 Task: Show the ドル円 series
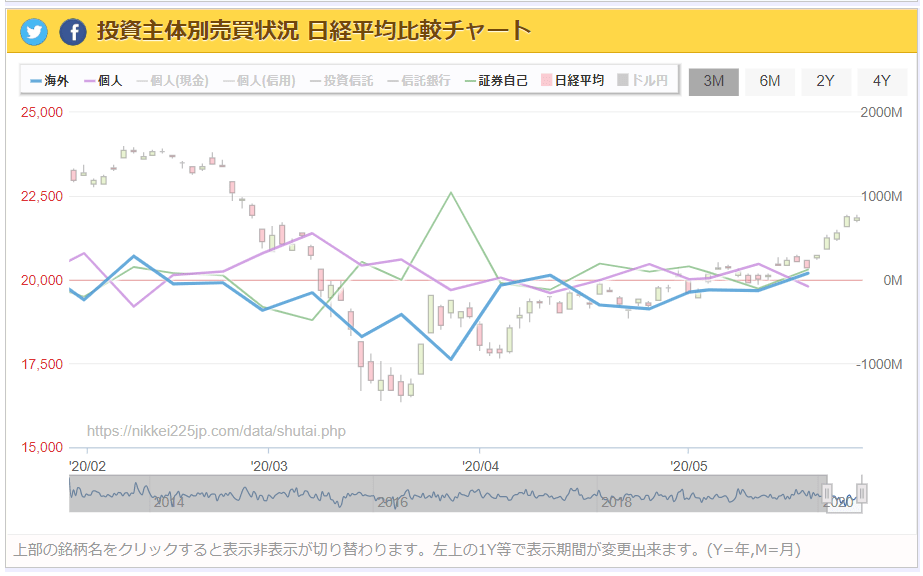pos(643,81)
